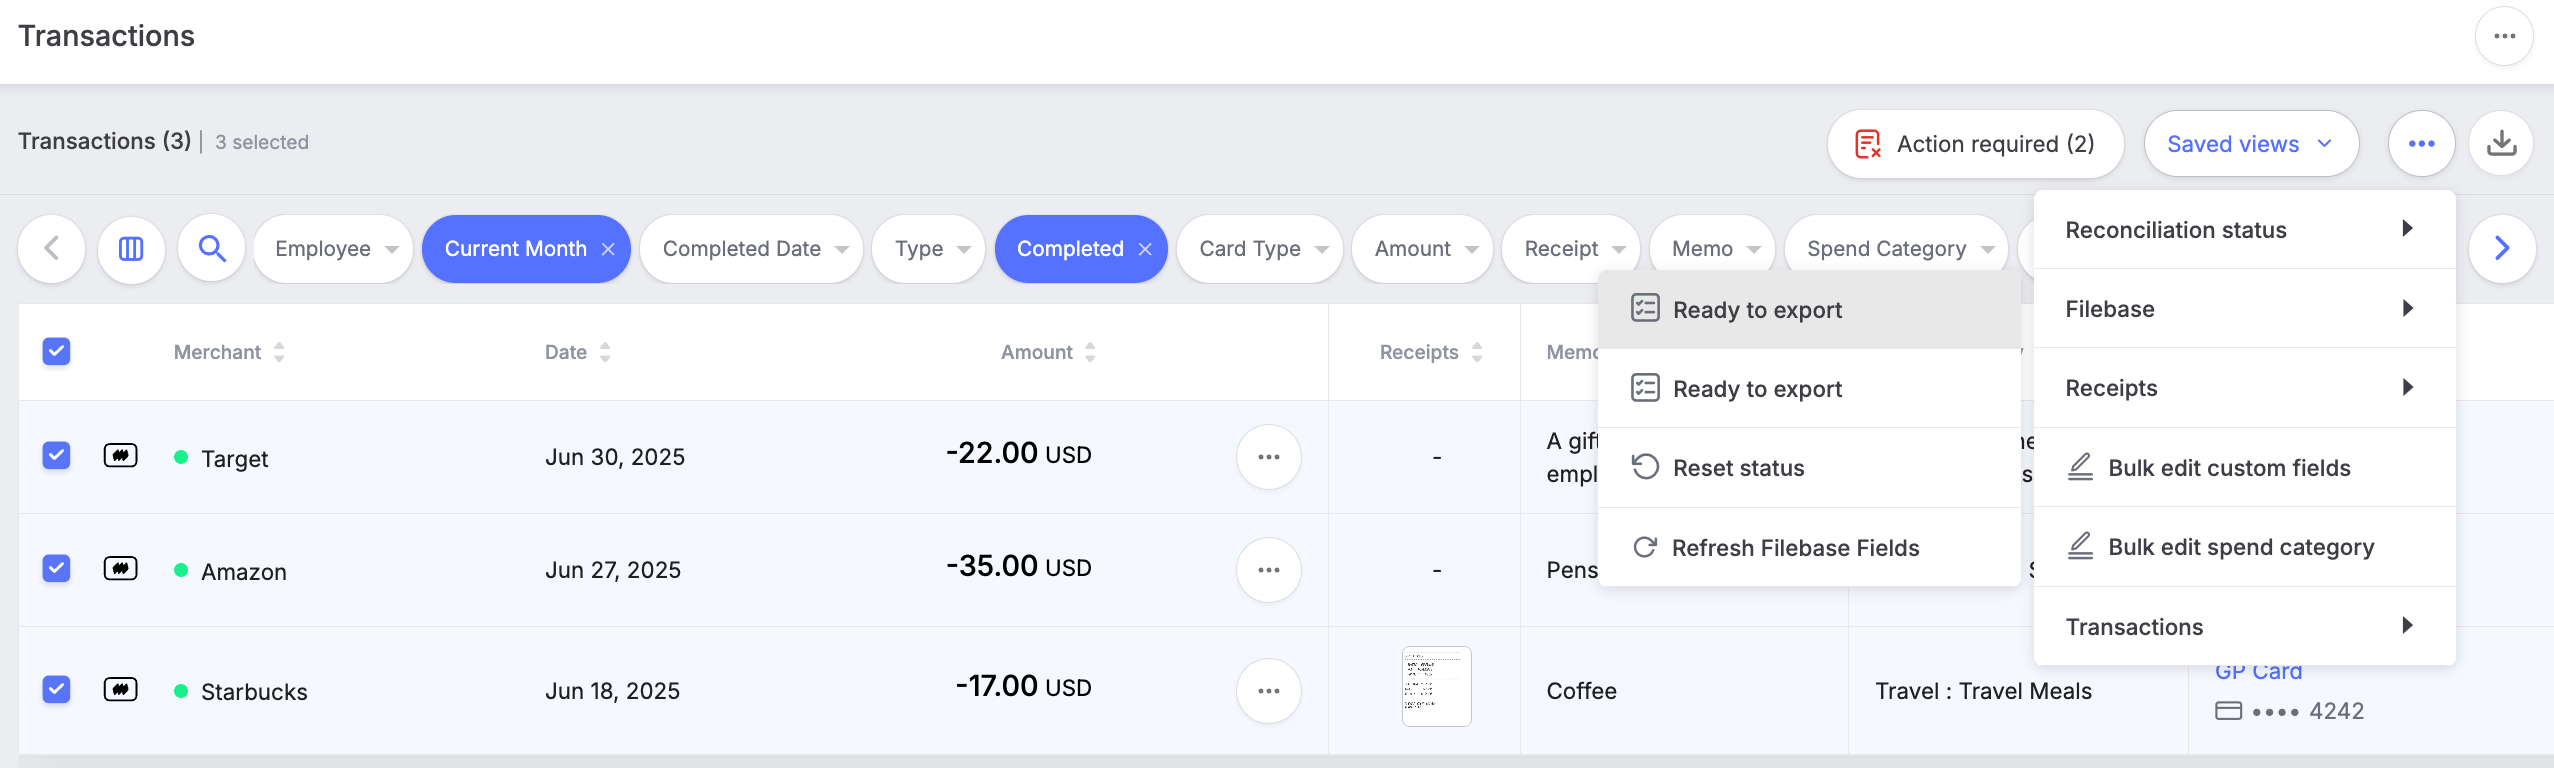Uncheck the Amazon row checkbox
2554x768 pixels.
[x=56, y=568]
